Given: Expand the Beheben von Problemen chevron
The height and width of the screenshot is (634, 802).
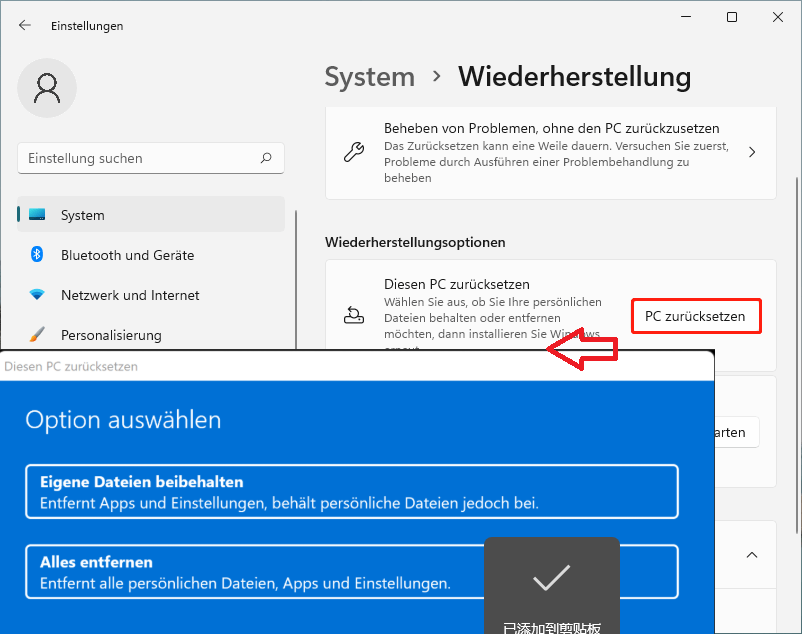Looking at the screenshot, I should [751, 153].
